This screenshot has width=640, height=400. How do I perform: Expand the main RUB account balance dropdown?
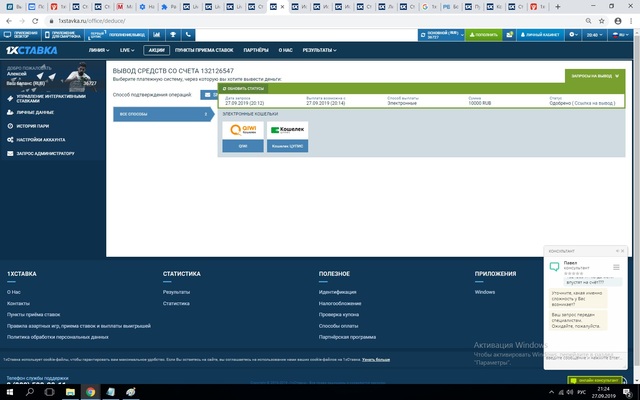442,35
